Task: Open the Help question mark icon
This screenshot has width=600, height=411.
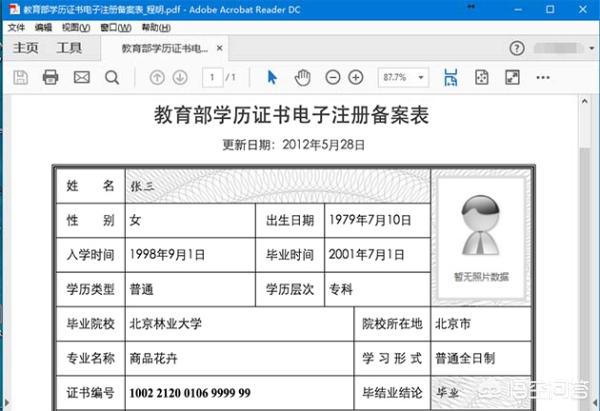Action: [517, 48]
